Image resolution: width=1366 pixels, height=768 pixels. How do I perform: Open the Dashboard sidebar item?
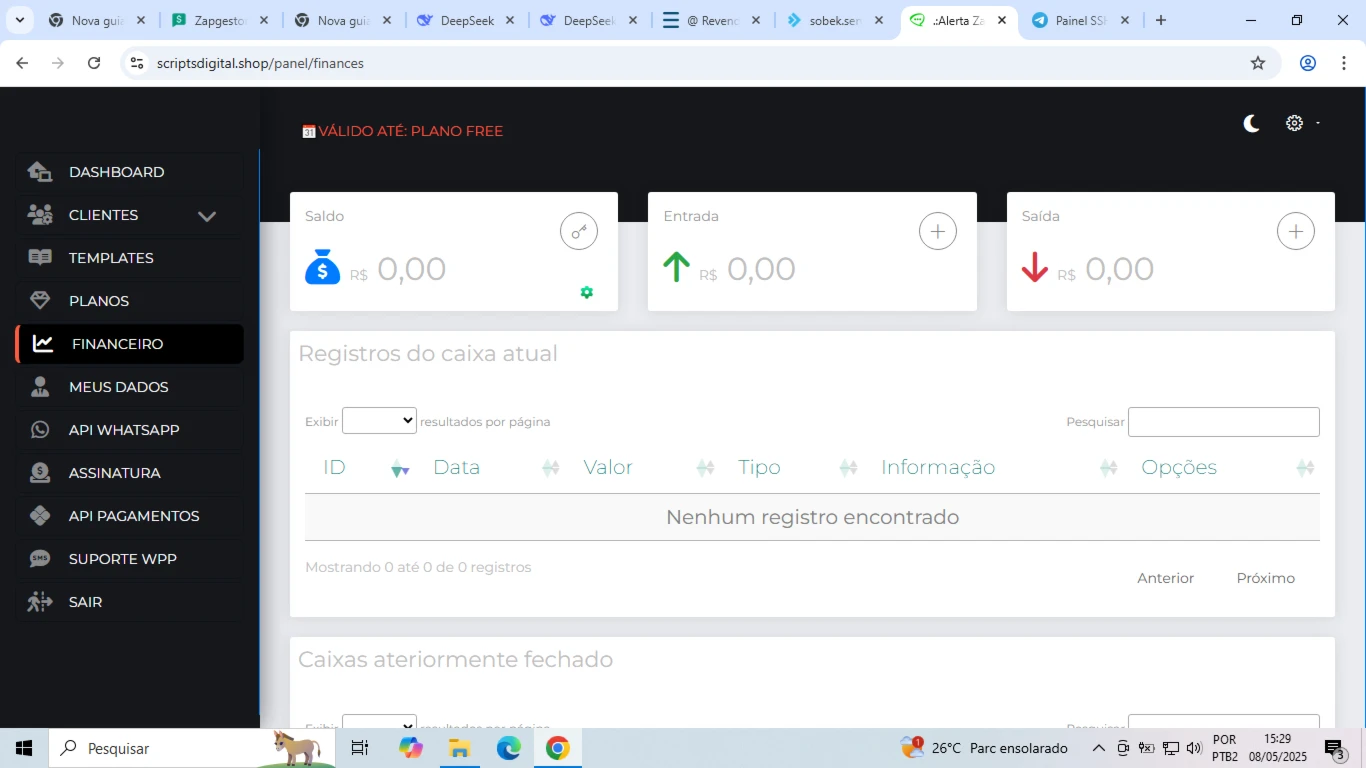(130, 172)
